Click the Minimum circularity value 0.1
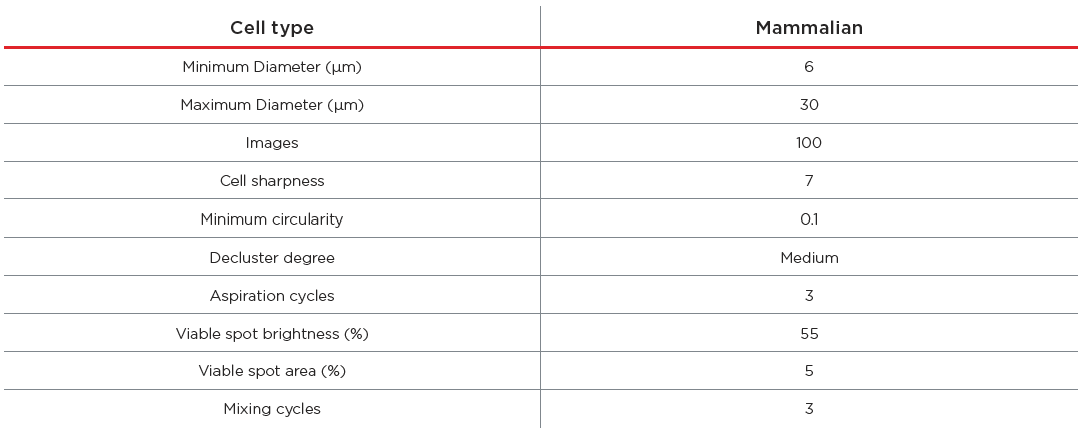Image resolution: width=1088 pixels, height=440 pixels. [809, 219]
